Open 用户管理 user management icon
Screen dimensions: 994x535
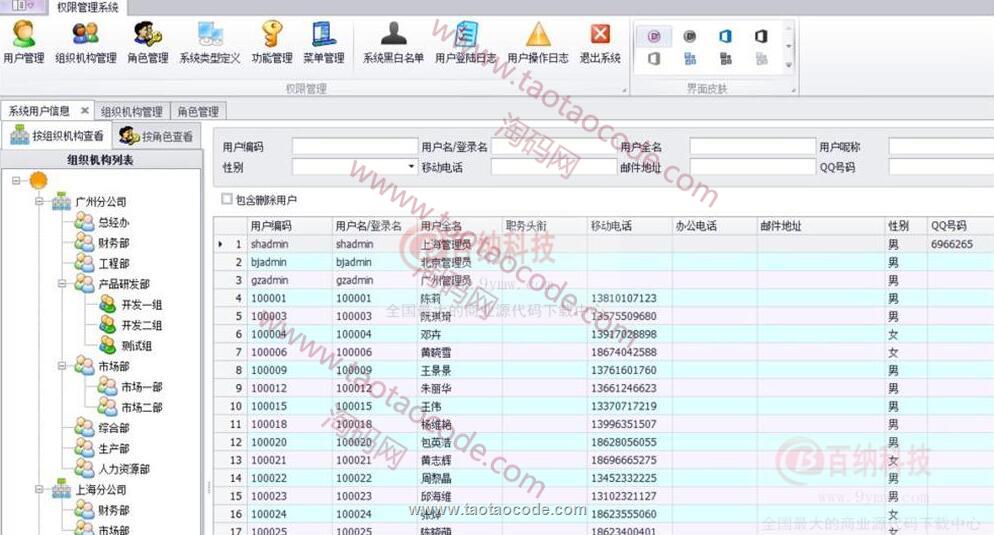click(23, 42)
